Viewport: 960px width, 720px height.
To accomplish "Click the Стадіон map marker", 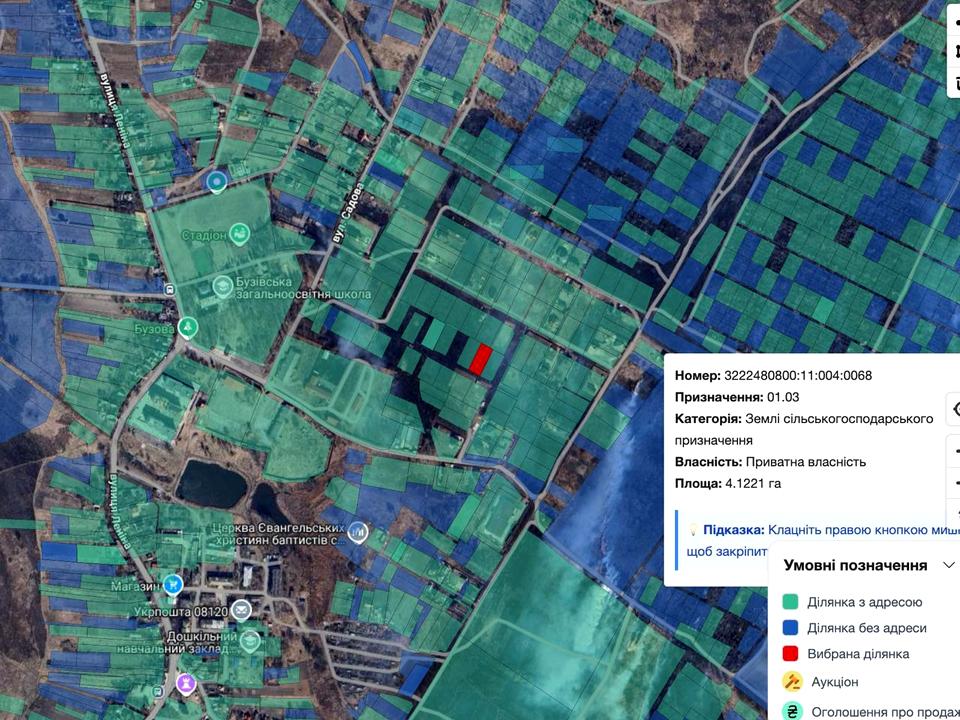I will tap(238, 235).
